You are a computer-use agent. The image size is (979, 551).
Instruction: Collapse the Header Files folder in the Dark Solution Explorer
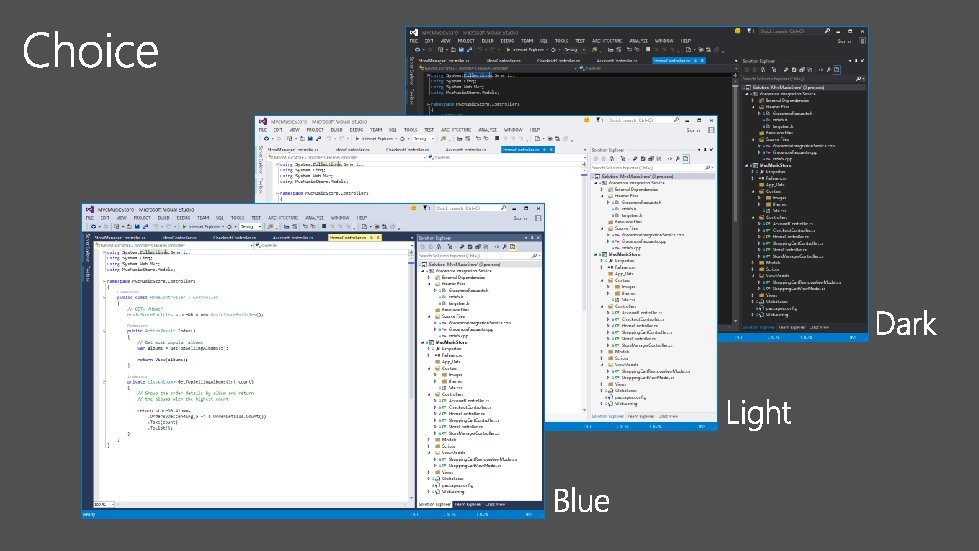[754, 107]
